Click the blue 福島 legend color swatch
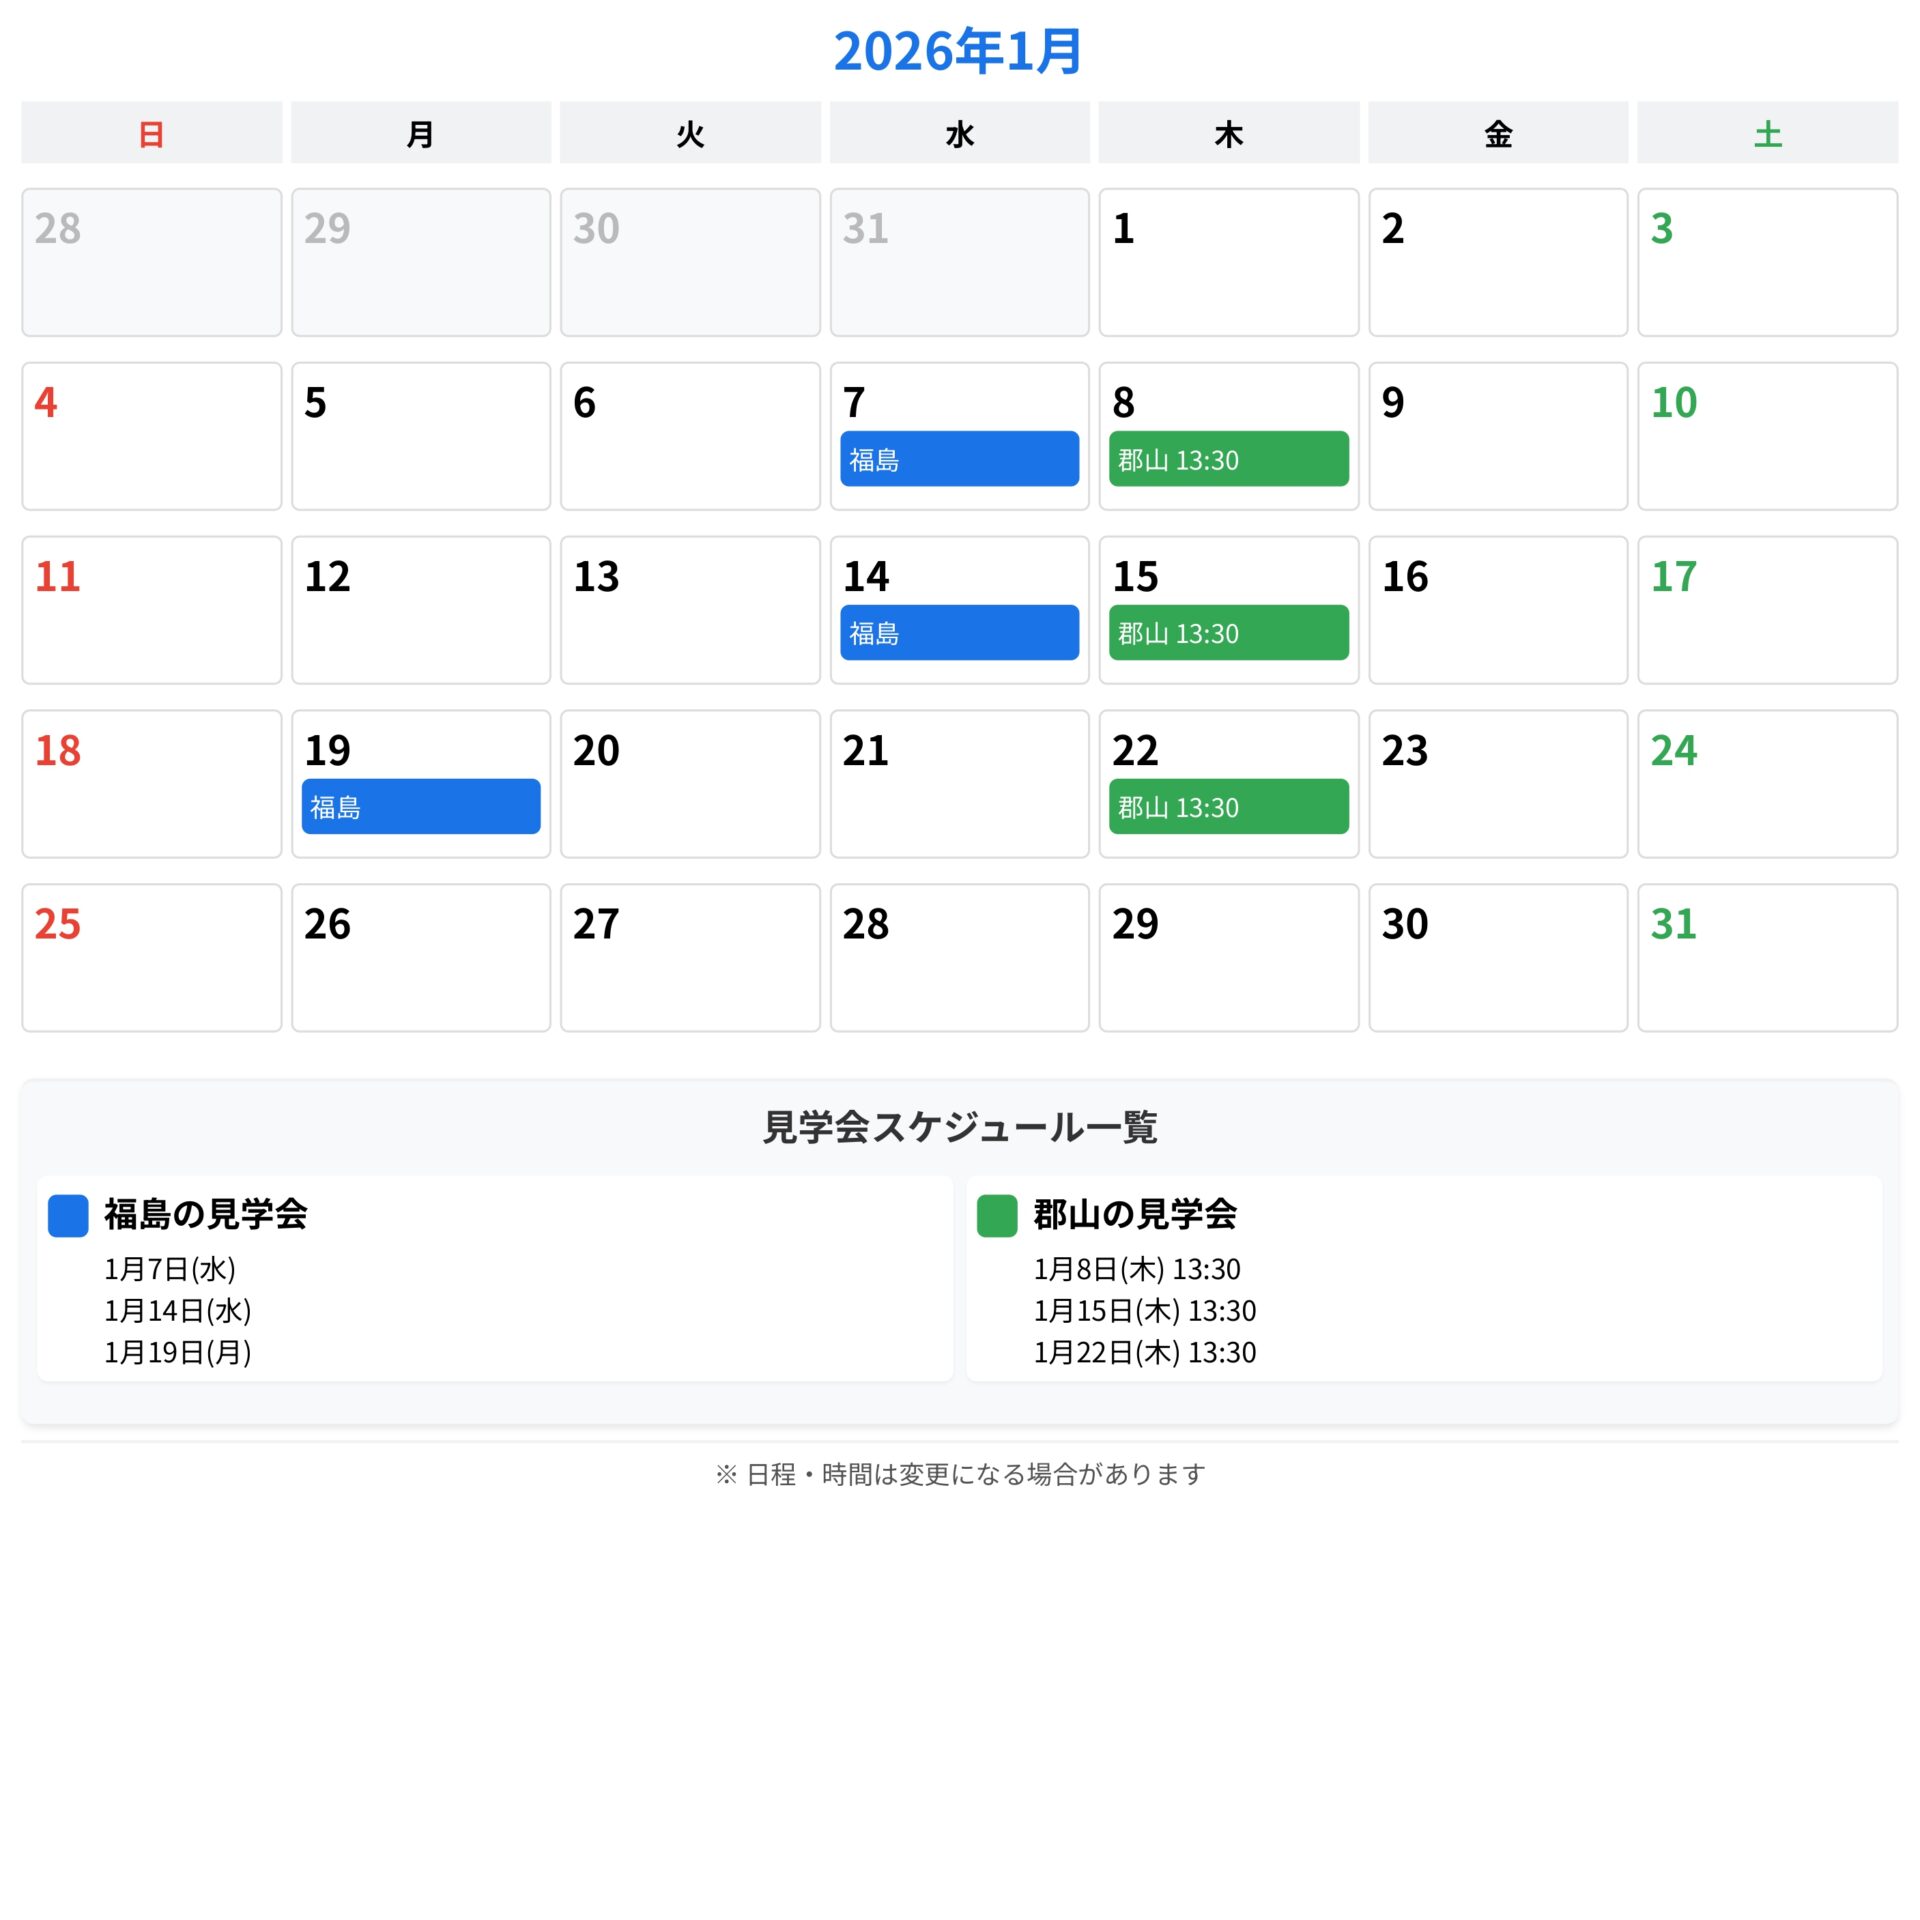Screen dimensions: 1920x1920 tap(68, 1215)
